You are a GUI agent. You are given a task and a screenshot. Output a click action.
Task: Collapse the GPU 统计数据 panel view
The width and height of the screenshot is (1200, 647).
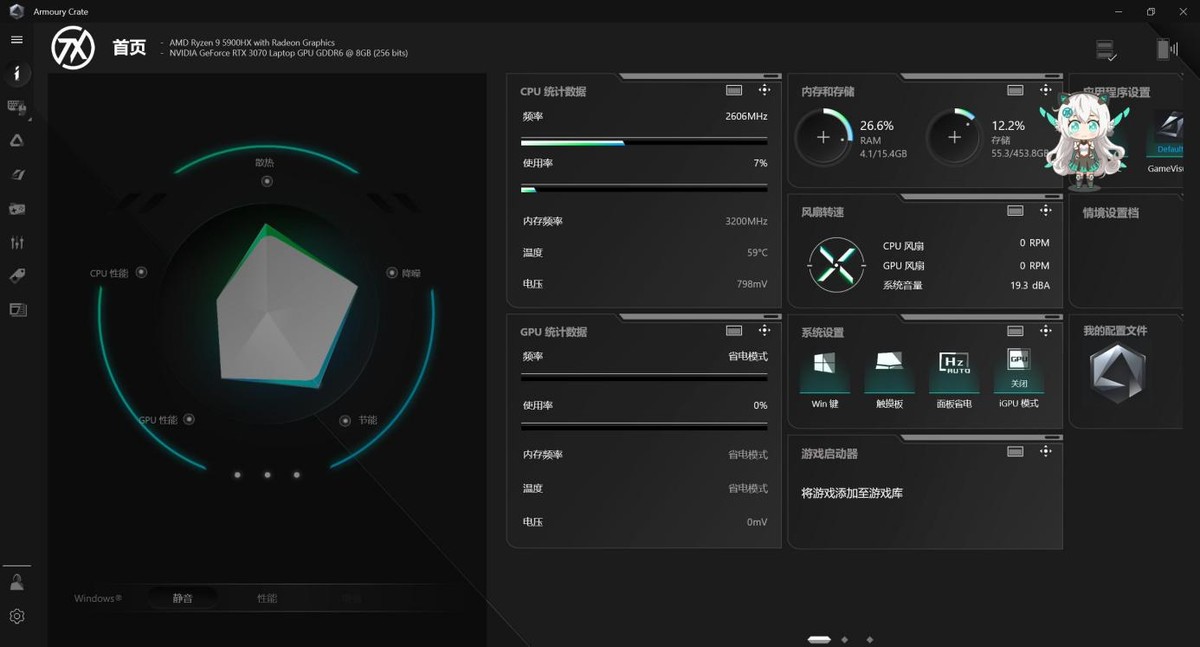[x=734, y=331]
